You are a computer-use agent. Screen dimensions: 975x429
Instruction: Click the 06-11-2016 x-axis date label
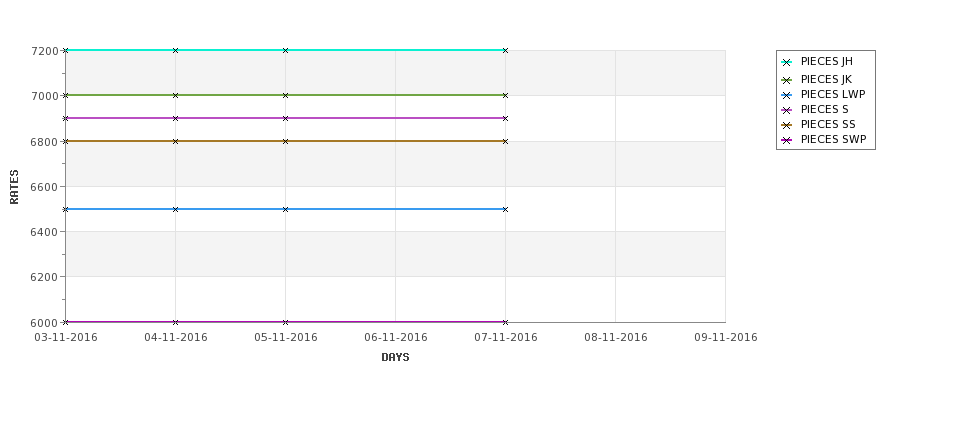click(x=395, y=338)
